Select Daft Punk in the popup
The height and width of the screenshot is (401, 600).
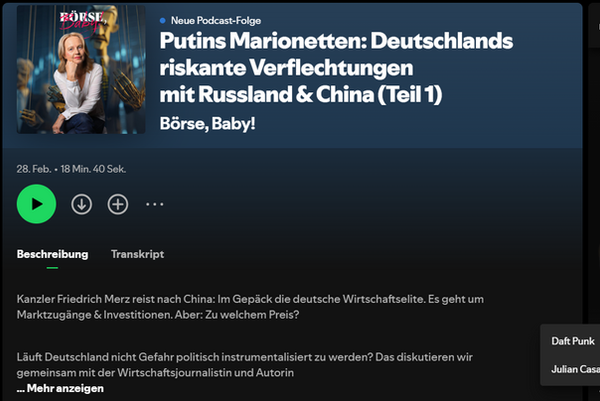click(x=573, y=341)
